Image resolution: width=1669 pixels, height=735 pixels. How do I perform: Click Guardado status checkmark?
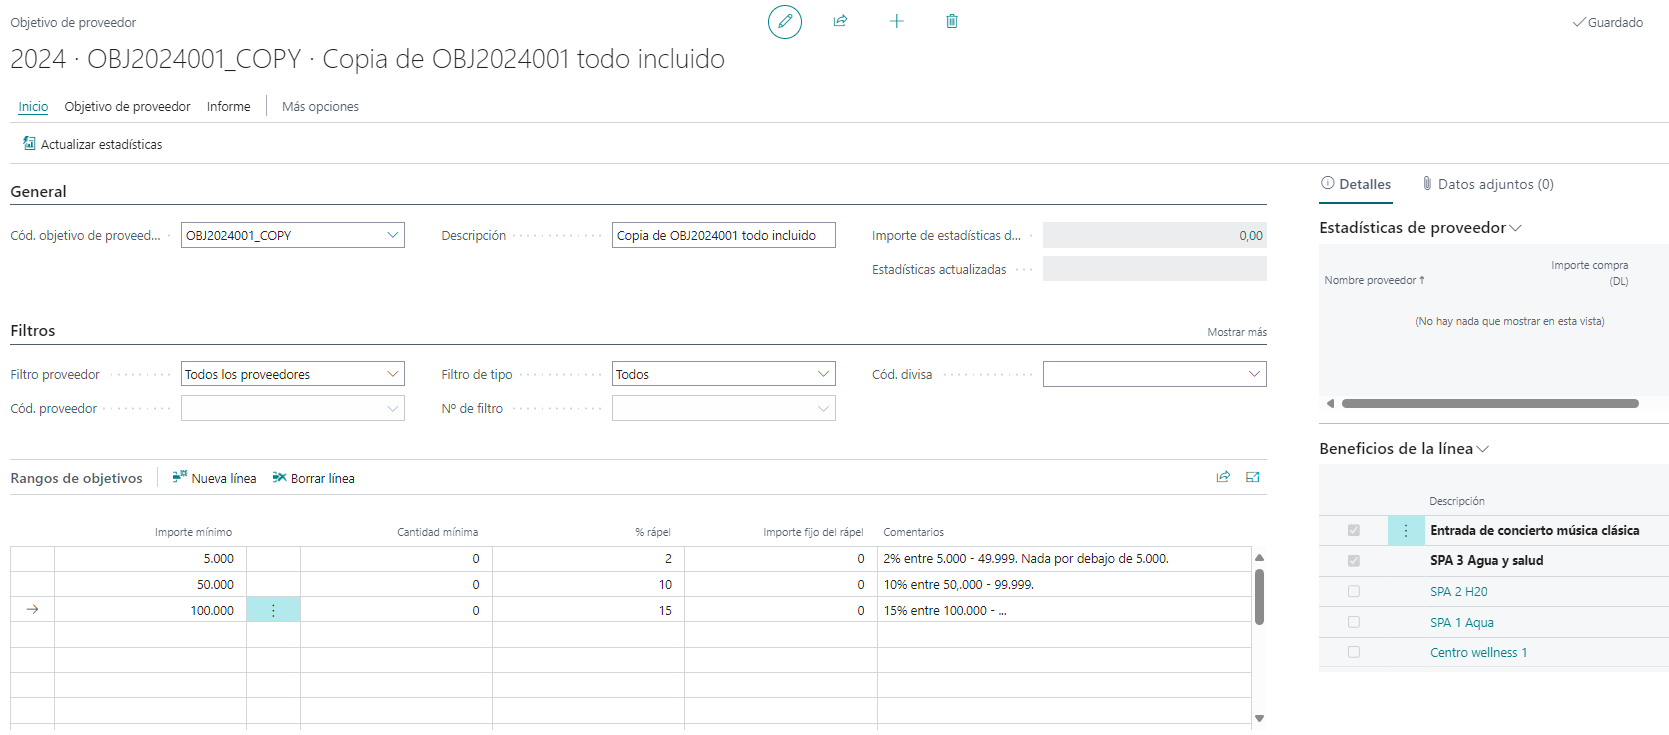pyautogui.click(x=1579, y=22)
